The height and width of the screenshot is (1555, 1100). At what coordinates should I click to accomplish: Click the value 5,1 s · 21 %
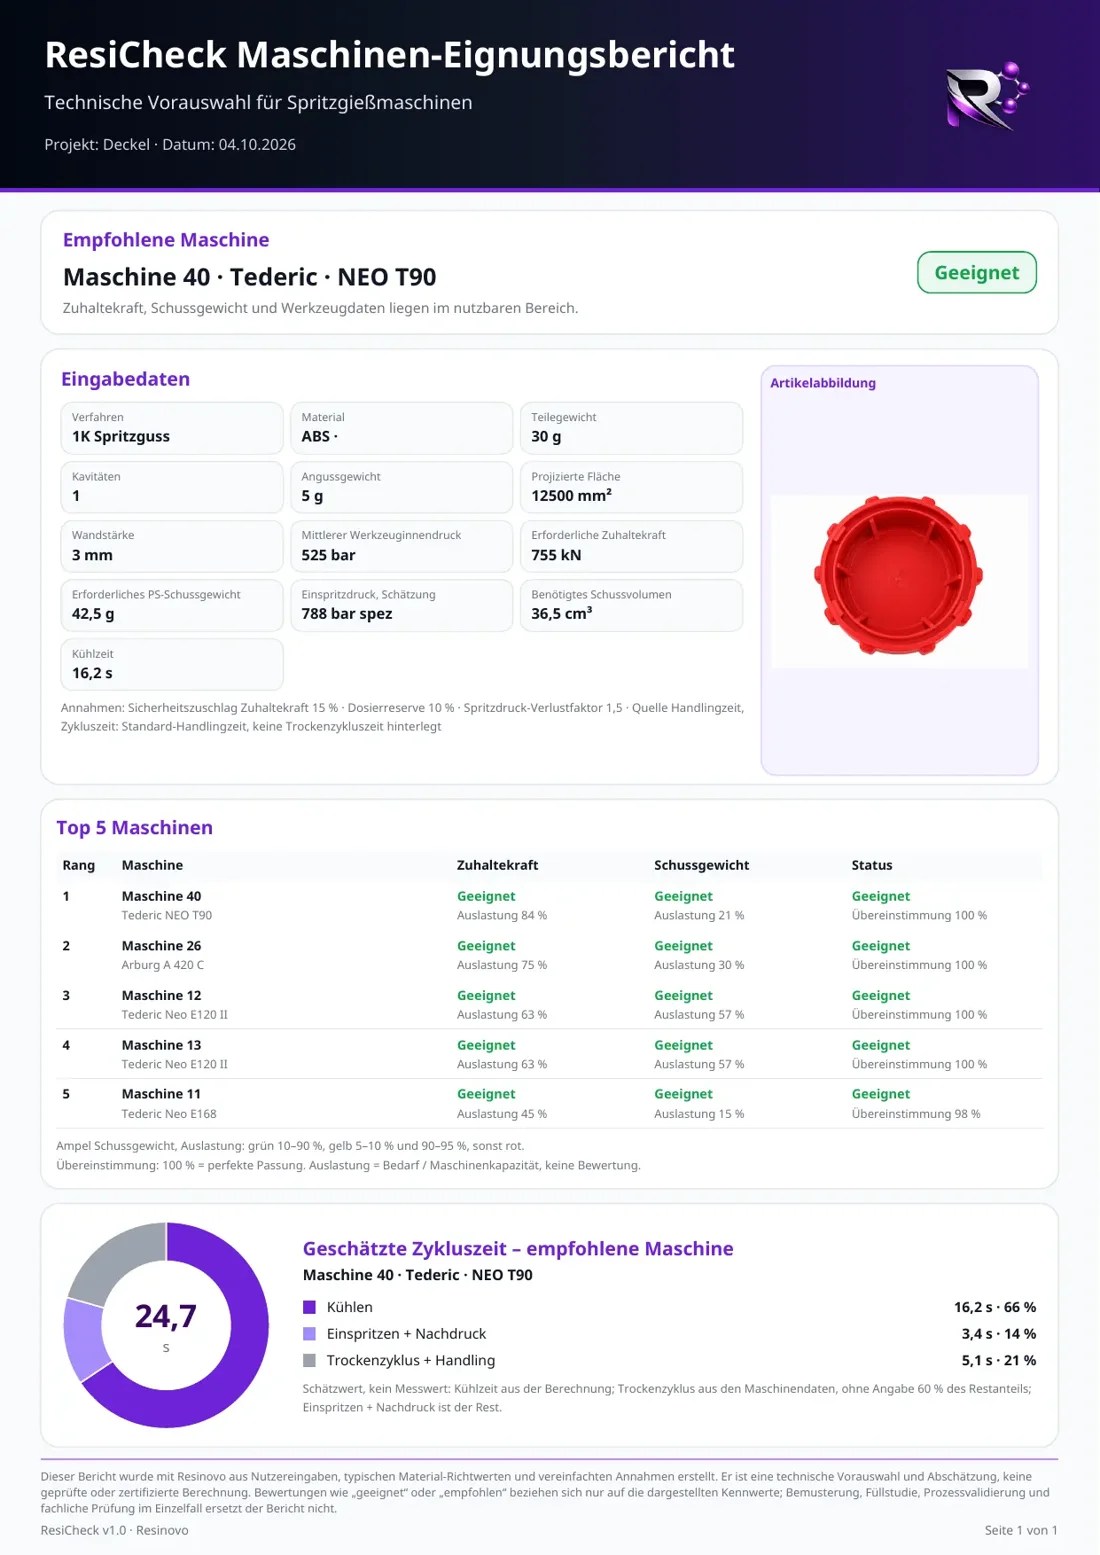click(999, 1360)
